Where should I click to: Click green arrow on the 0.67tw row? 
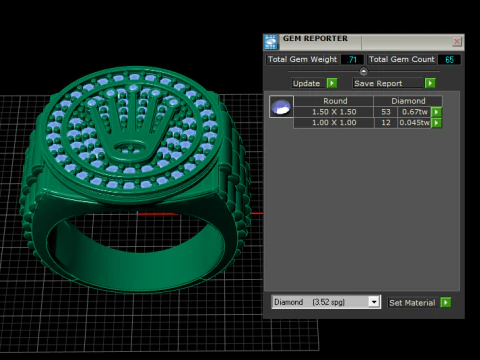pyautogui.click(x=436, y=112)
